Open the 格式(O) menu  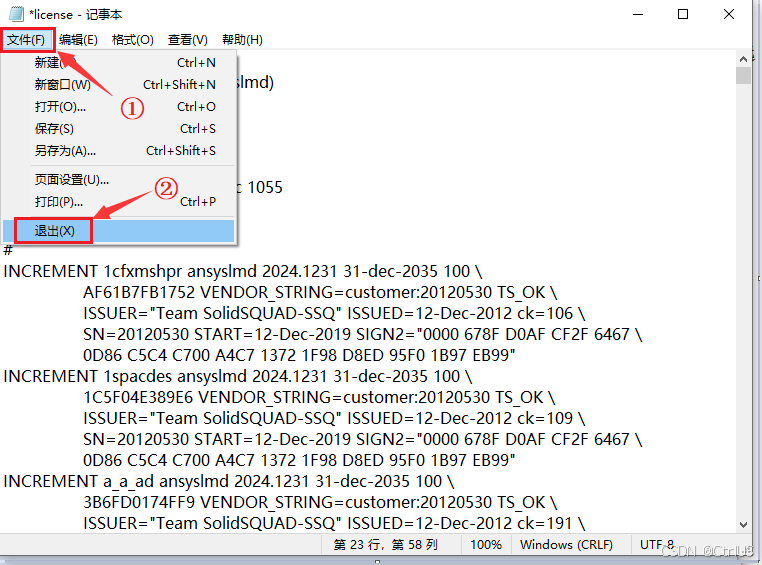[132, 40]
